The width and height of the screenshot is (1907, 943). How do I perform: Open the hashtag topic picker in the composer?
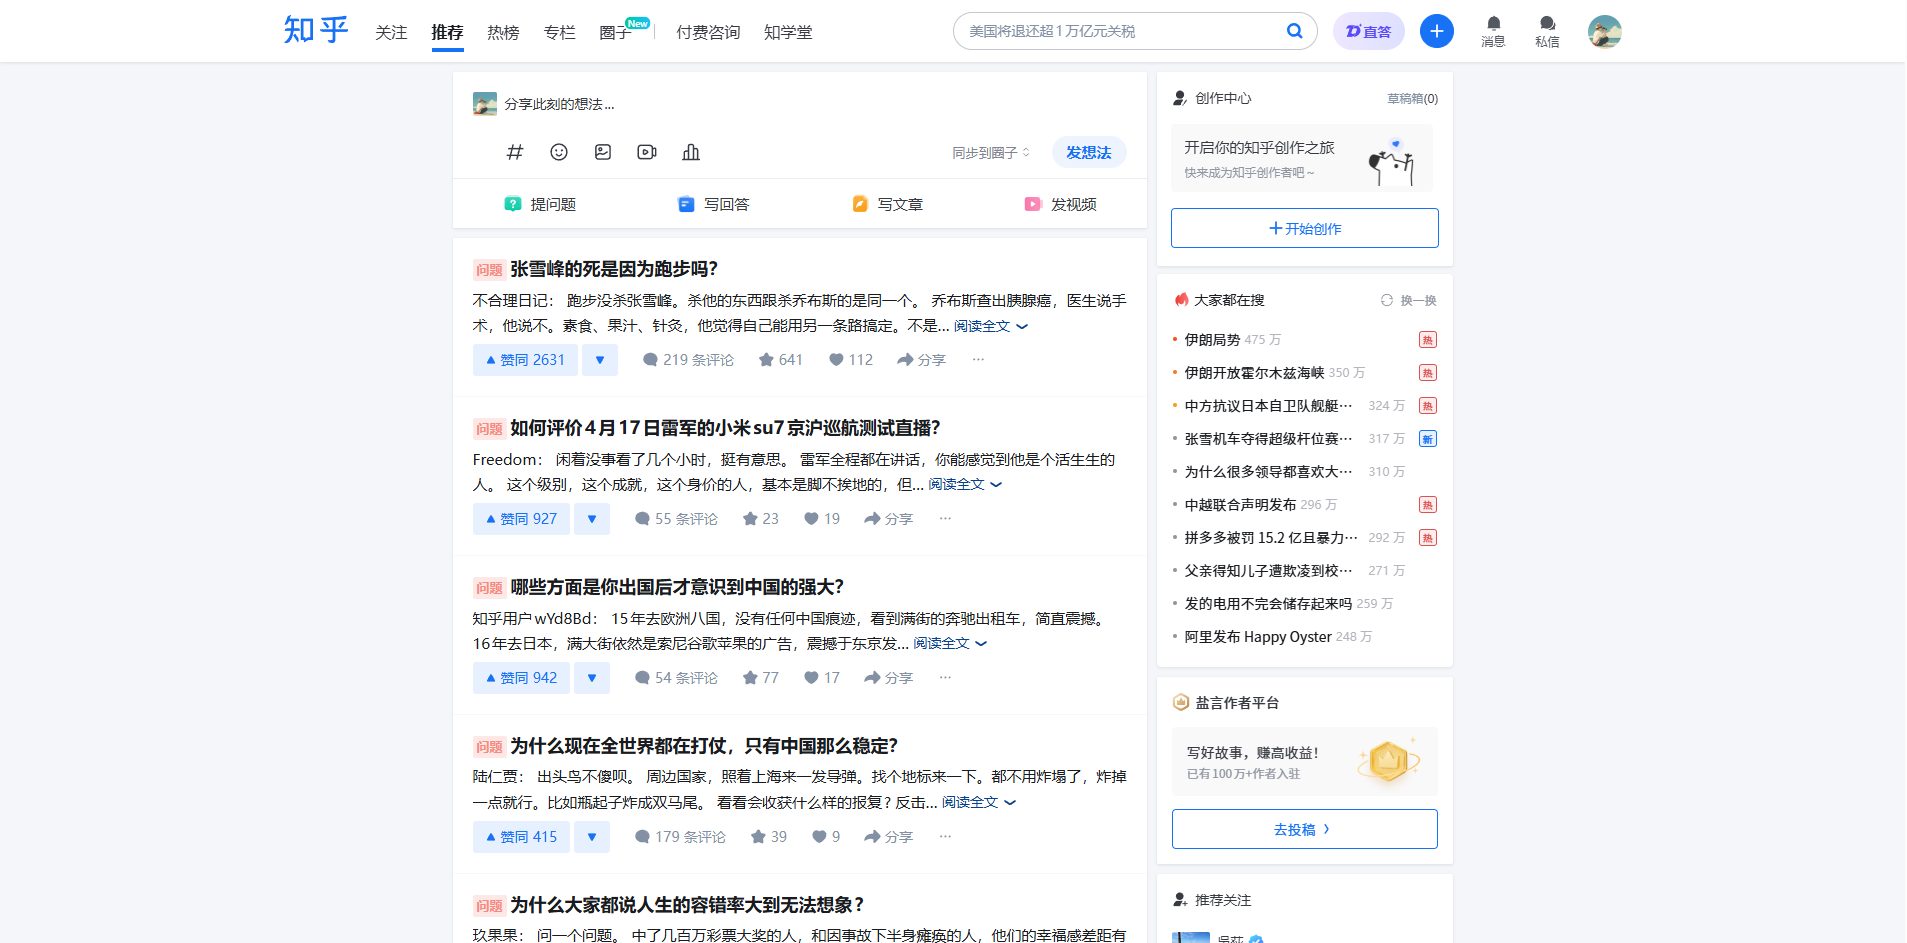click(515, 152)
